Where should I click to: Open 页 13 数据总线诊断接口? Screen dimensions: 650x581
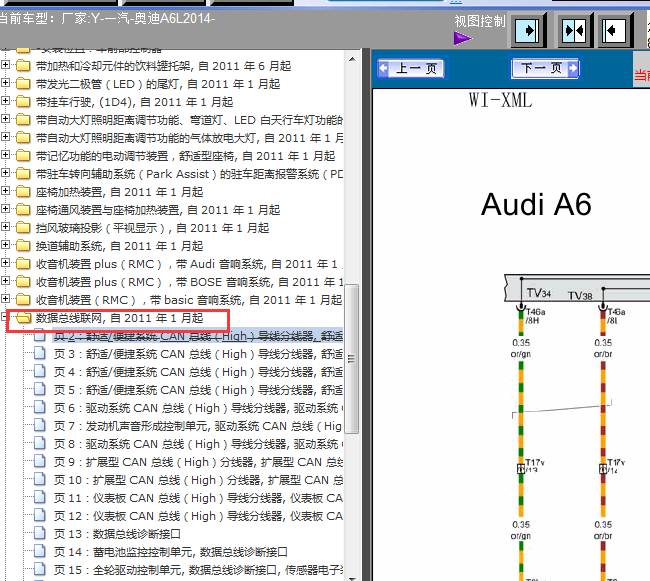tap(117, 534)
